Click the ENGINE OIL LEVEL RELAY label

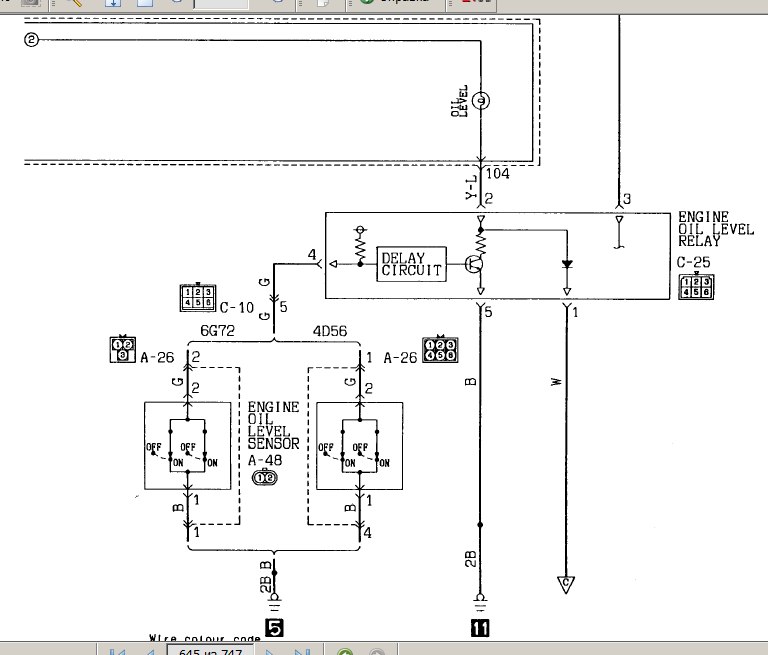(x=704, y=228)
